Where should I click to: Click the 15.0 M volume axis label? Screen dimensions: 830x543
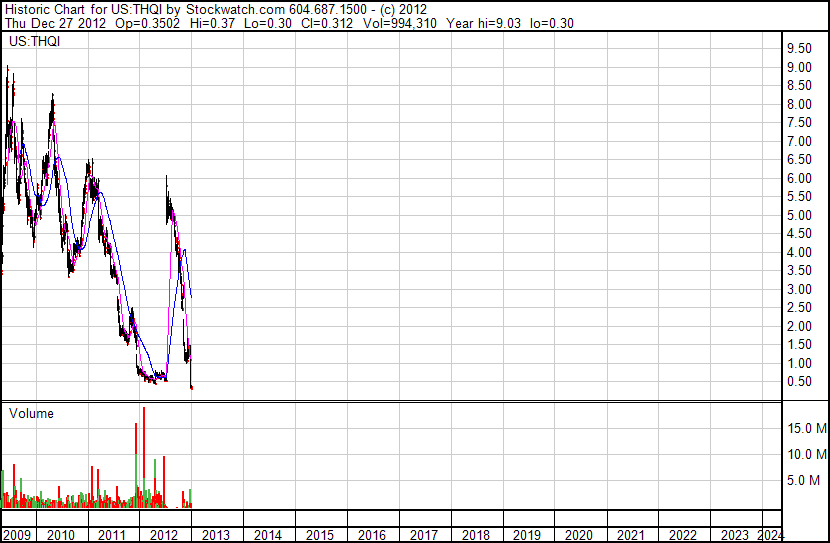coord(807,428)
